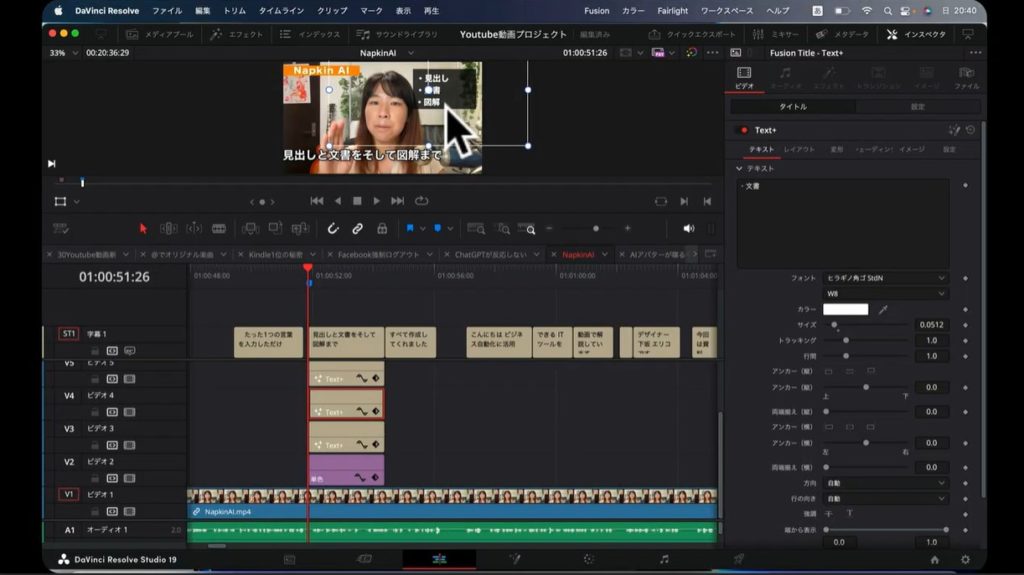The image size is (1024, 575).
Task: Lock the ビデオ 4 track
Action: (x=96, y=412)
